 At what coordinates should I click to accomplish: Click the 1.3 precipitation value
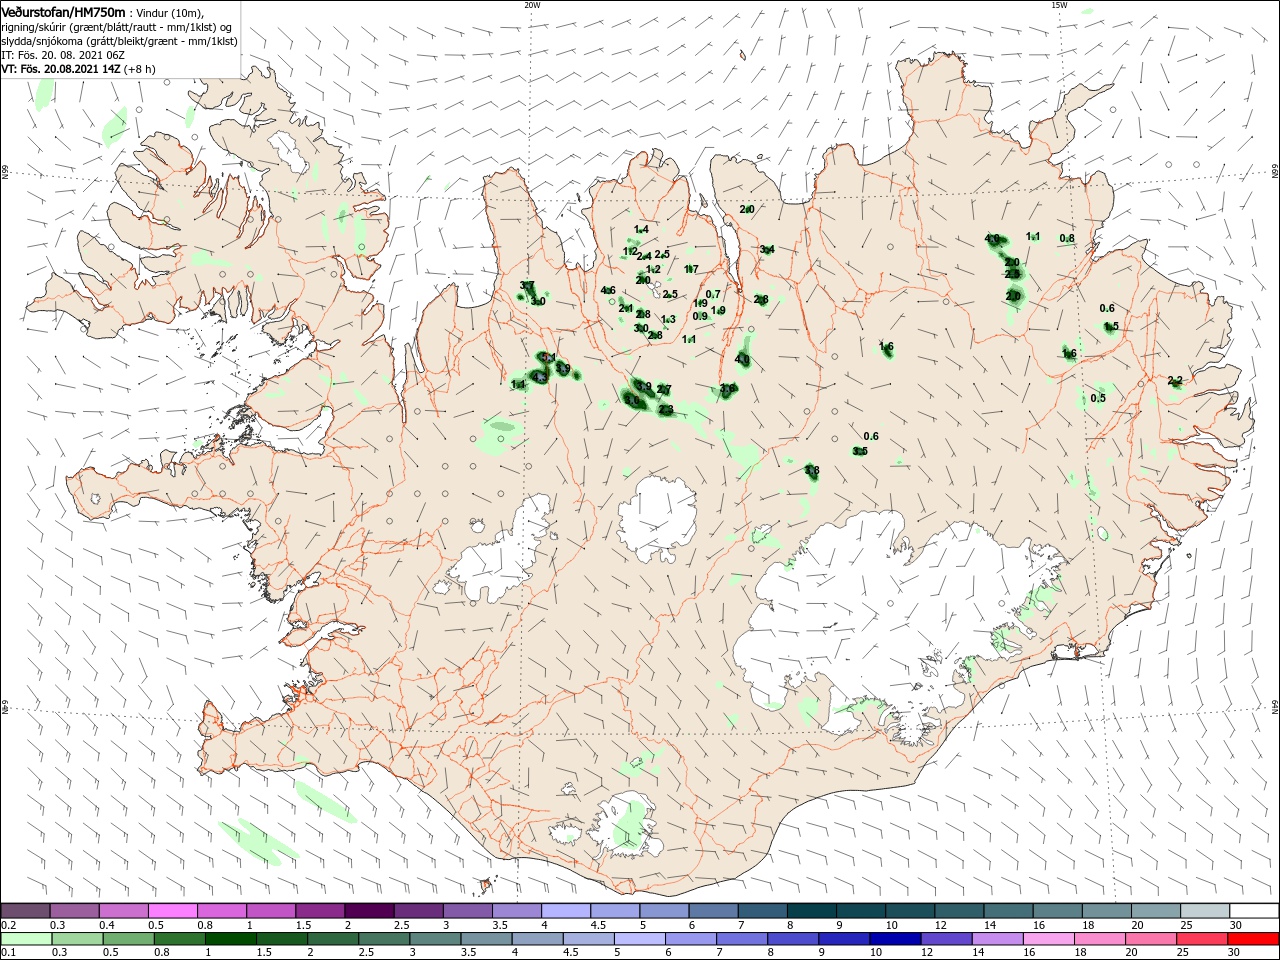(668, 320)
